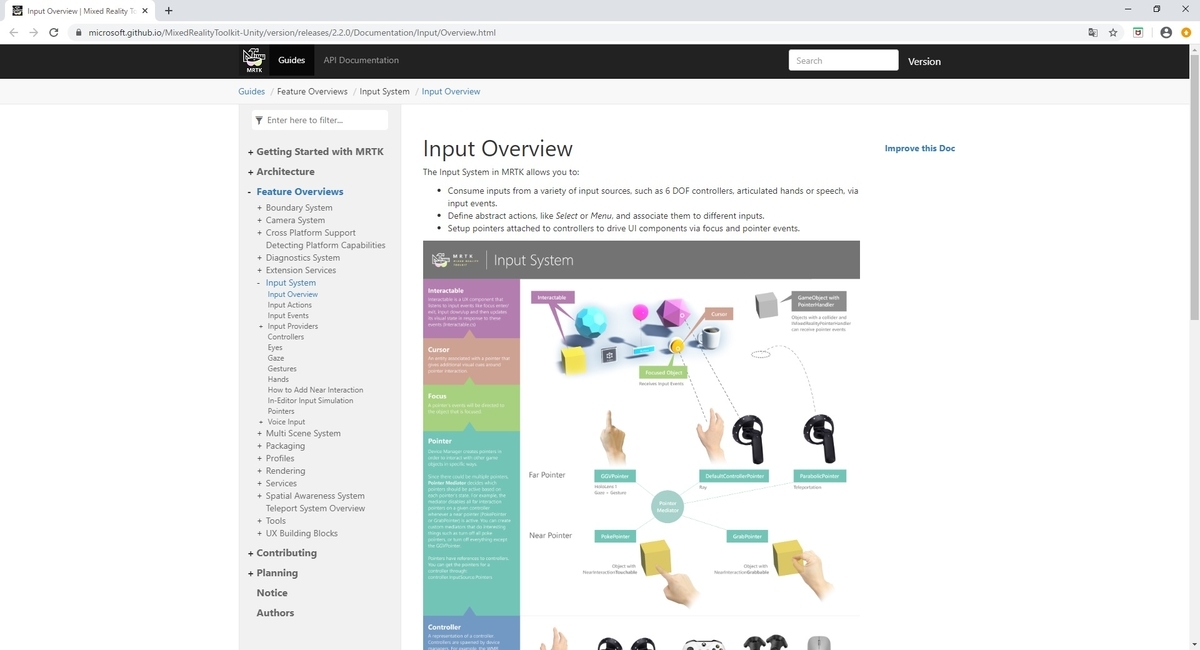Open the Input System breadcrumb

click(x=385, y=91)
